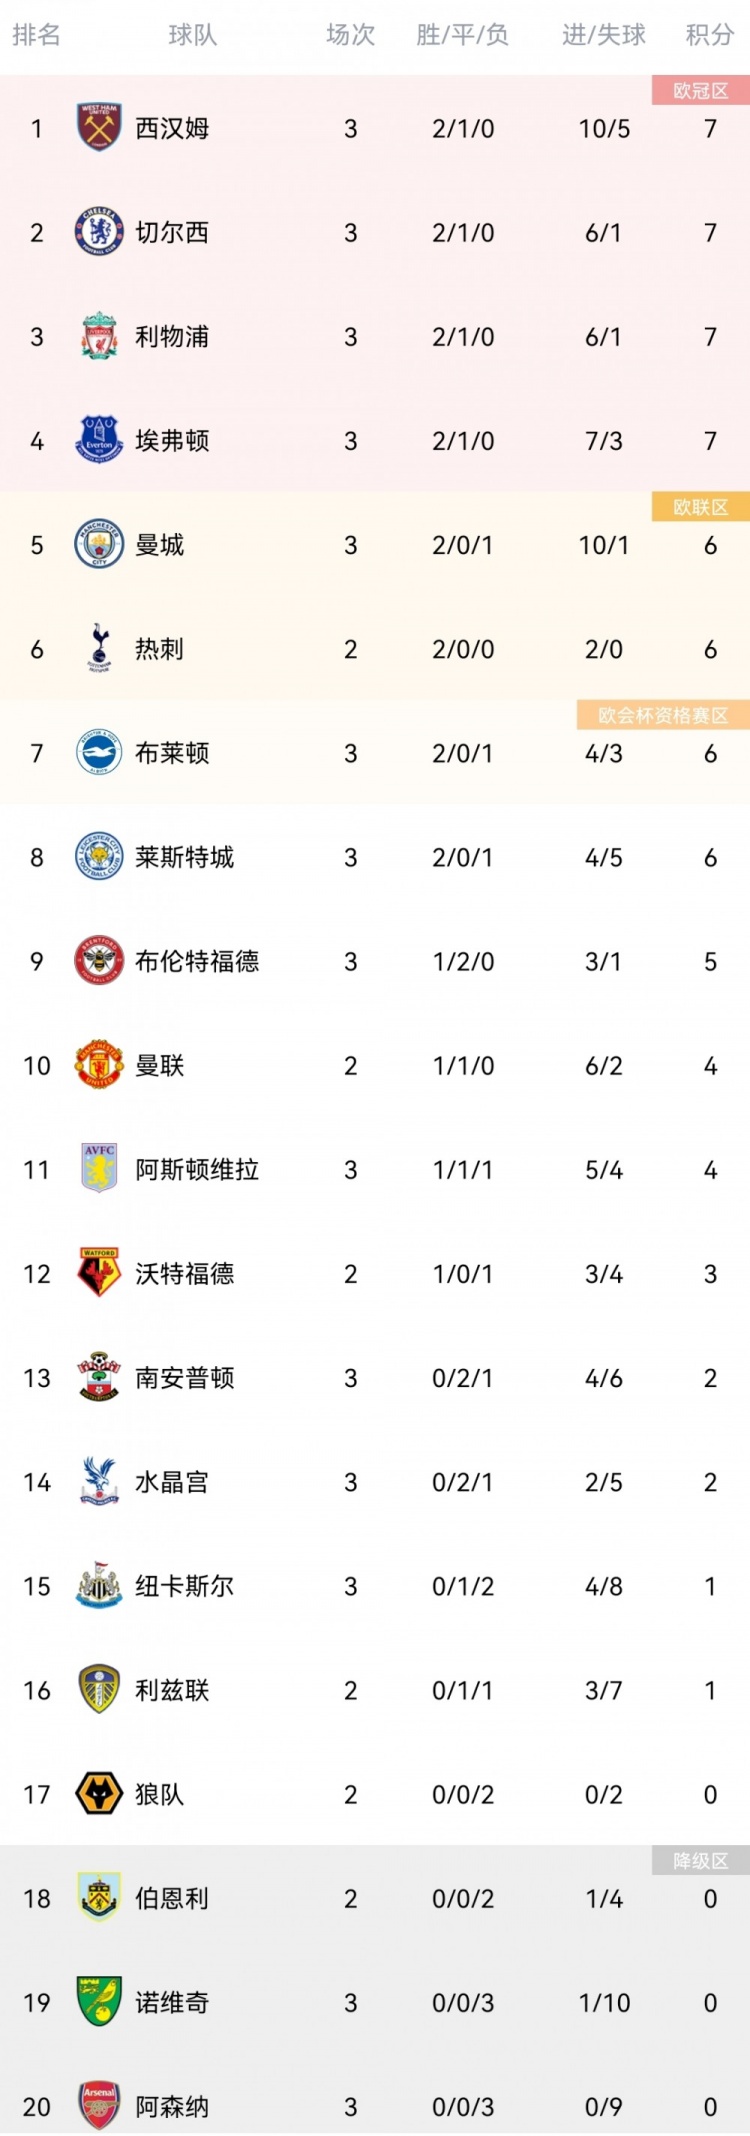Screen dimensions: 750x2136
Task: Open team name 诺维奇
Action: (172, 2002)
